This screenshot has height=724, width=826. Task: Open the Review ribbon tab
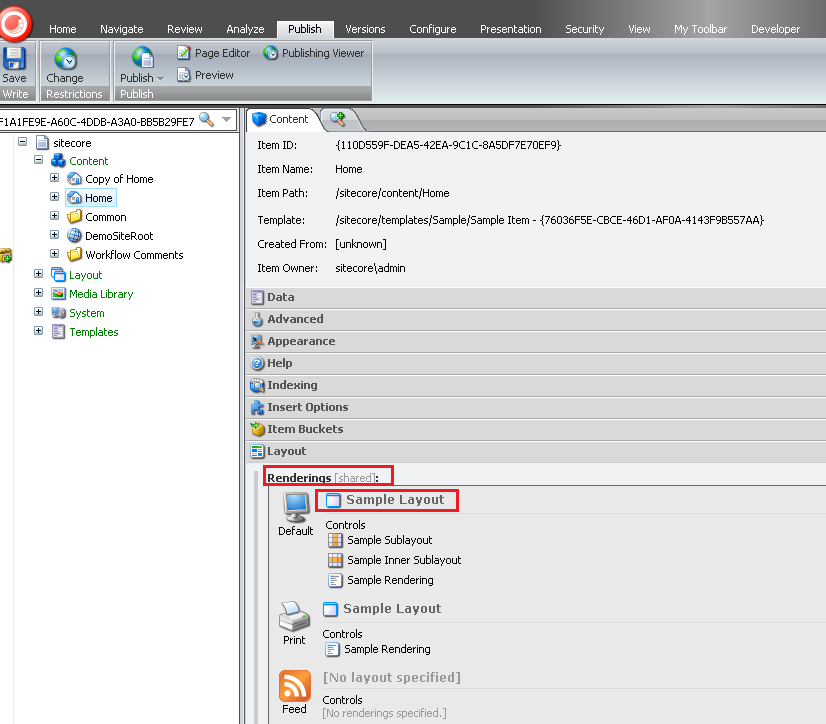[x=184, y=29]
